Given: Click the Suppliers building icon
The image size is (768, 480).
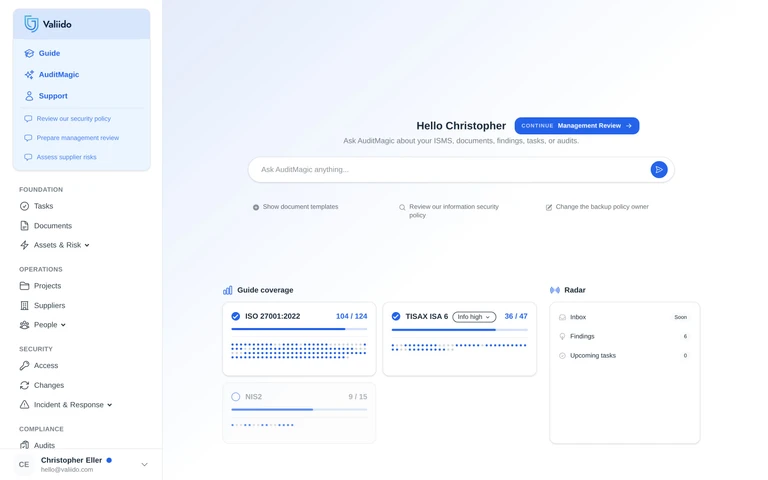Looking at the screenshot, I should pos(24,306).
